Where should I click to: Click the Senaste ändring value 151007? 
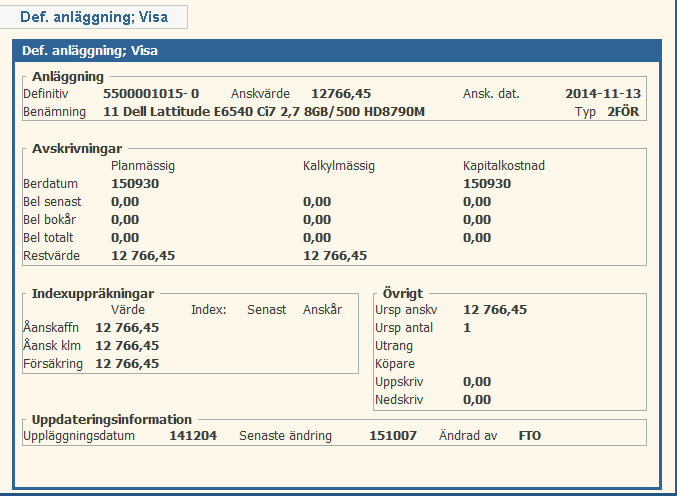[x=393, y=436]
